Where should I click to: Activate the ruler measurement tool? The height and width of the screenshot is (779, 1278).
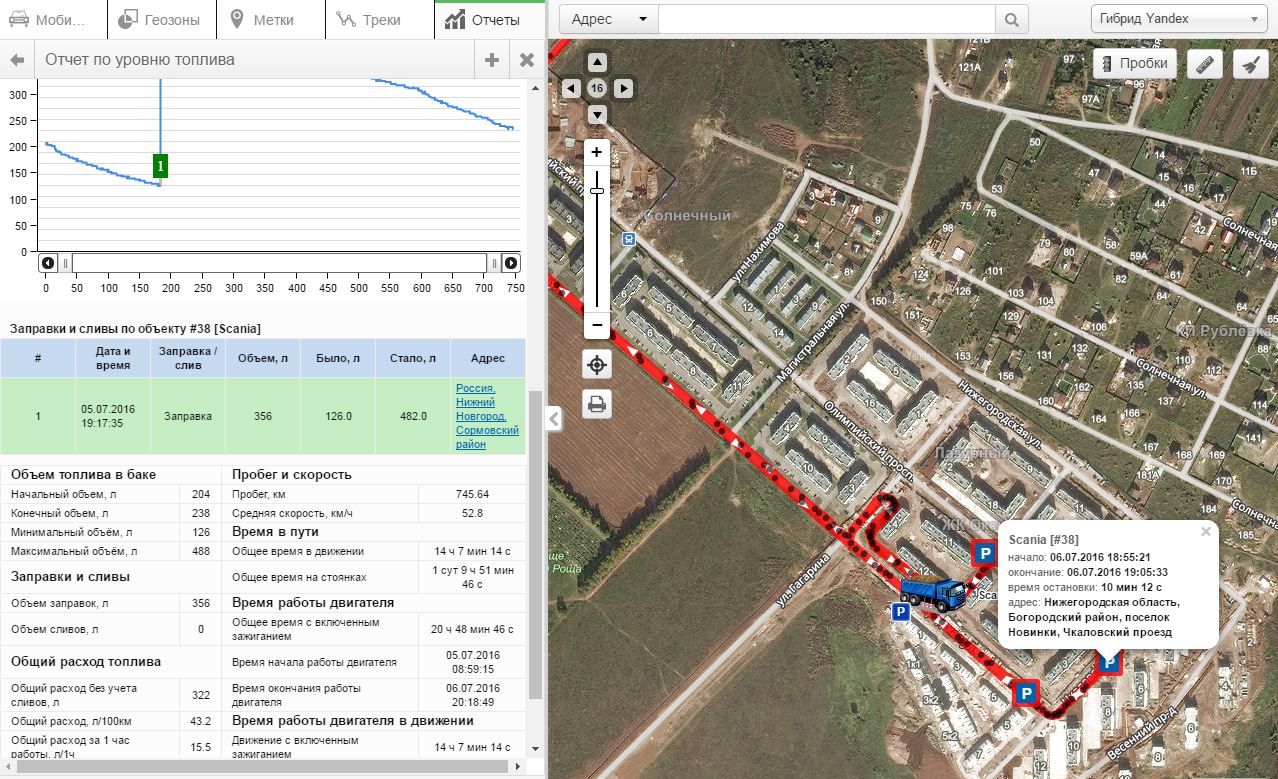click(x=1205, y=64)
